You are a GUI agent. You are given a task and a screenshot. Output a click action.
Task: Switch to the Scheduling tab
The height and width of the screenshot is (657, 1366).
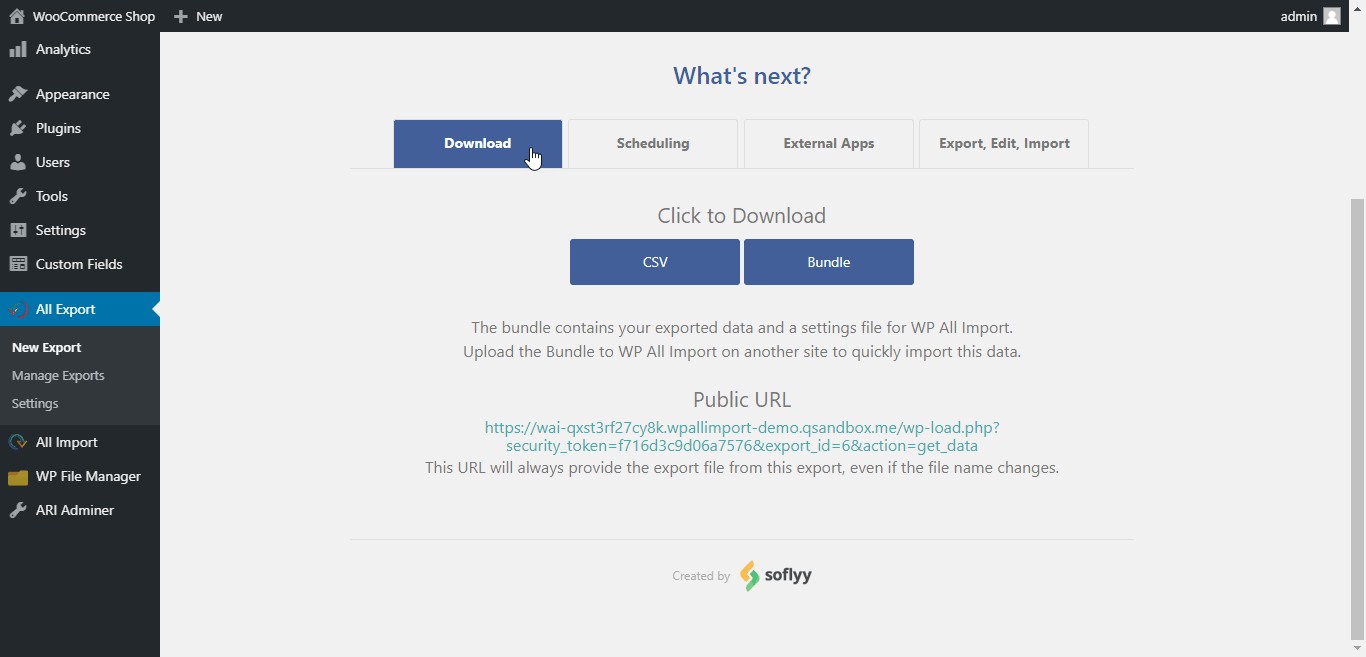[653, 144]
